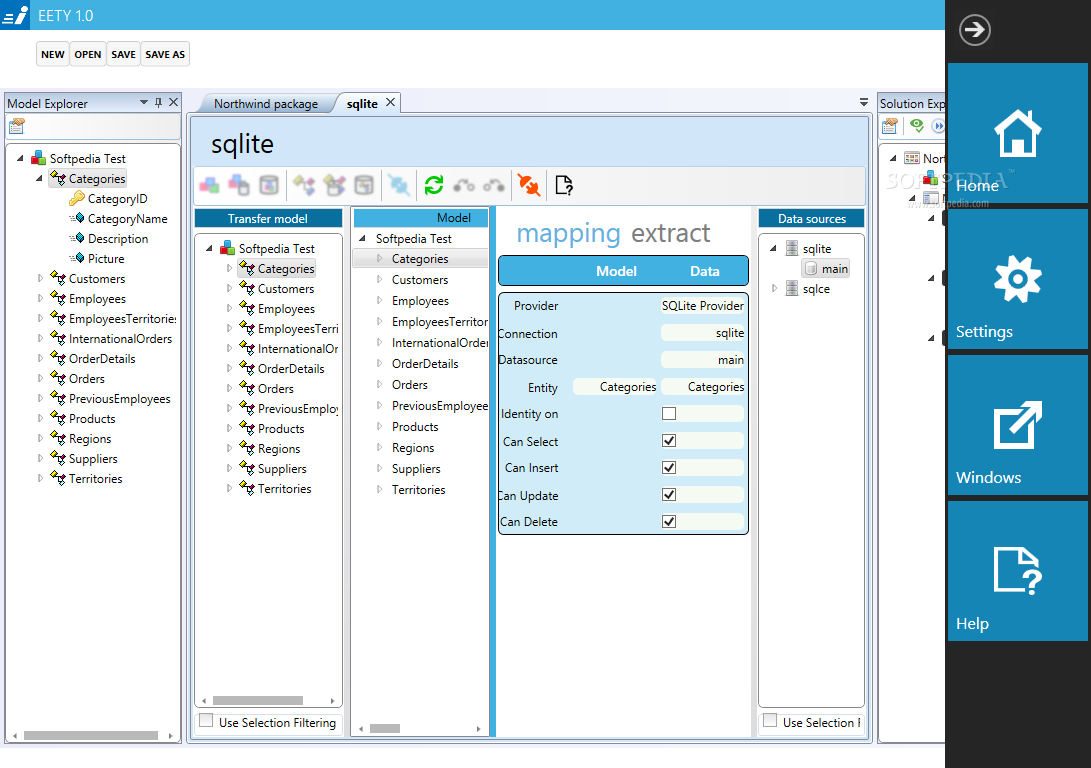The height and width of the screenshot is (768, 1091).
Task: Click the Model Explorer properties toolbar icon
Action: [x=17, y=126]
